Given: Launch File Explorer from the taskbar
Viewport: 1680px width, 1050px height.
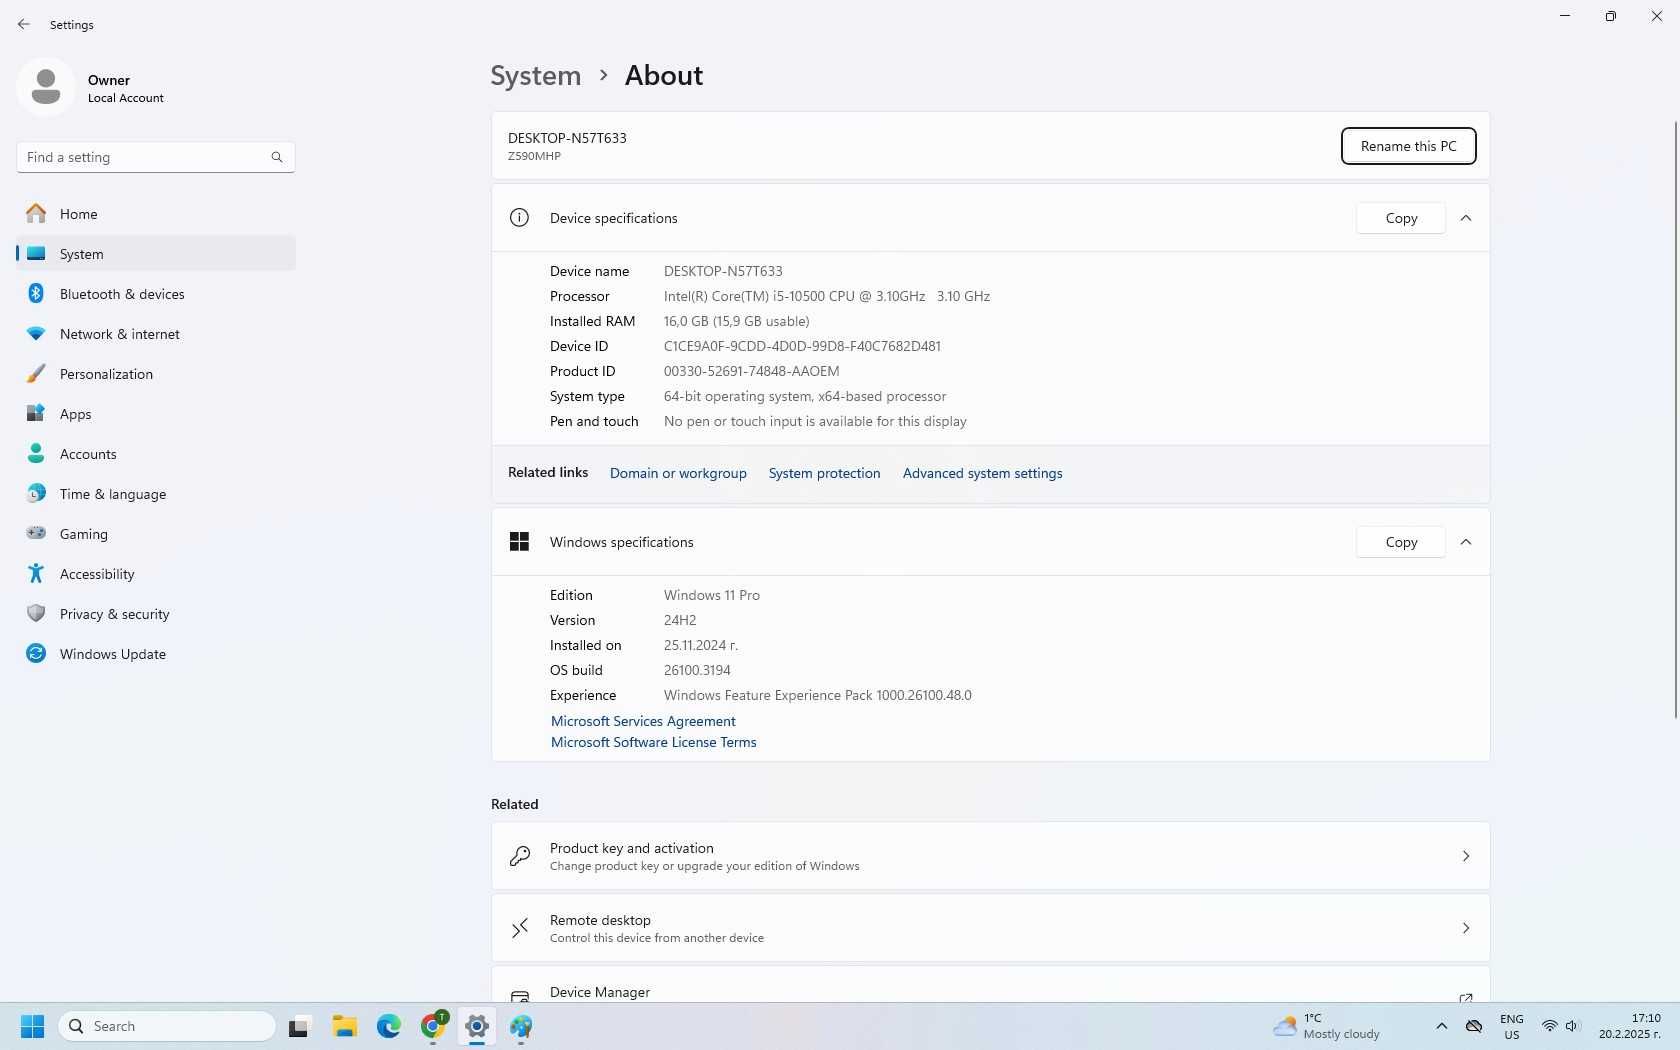Looking at the screenshot, I should (x=345, y=1026).
